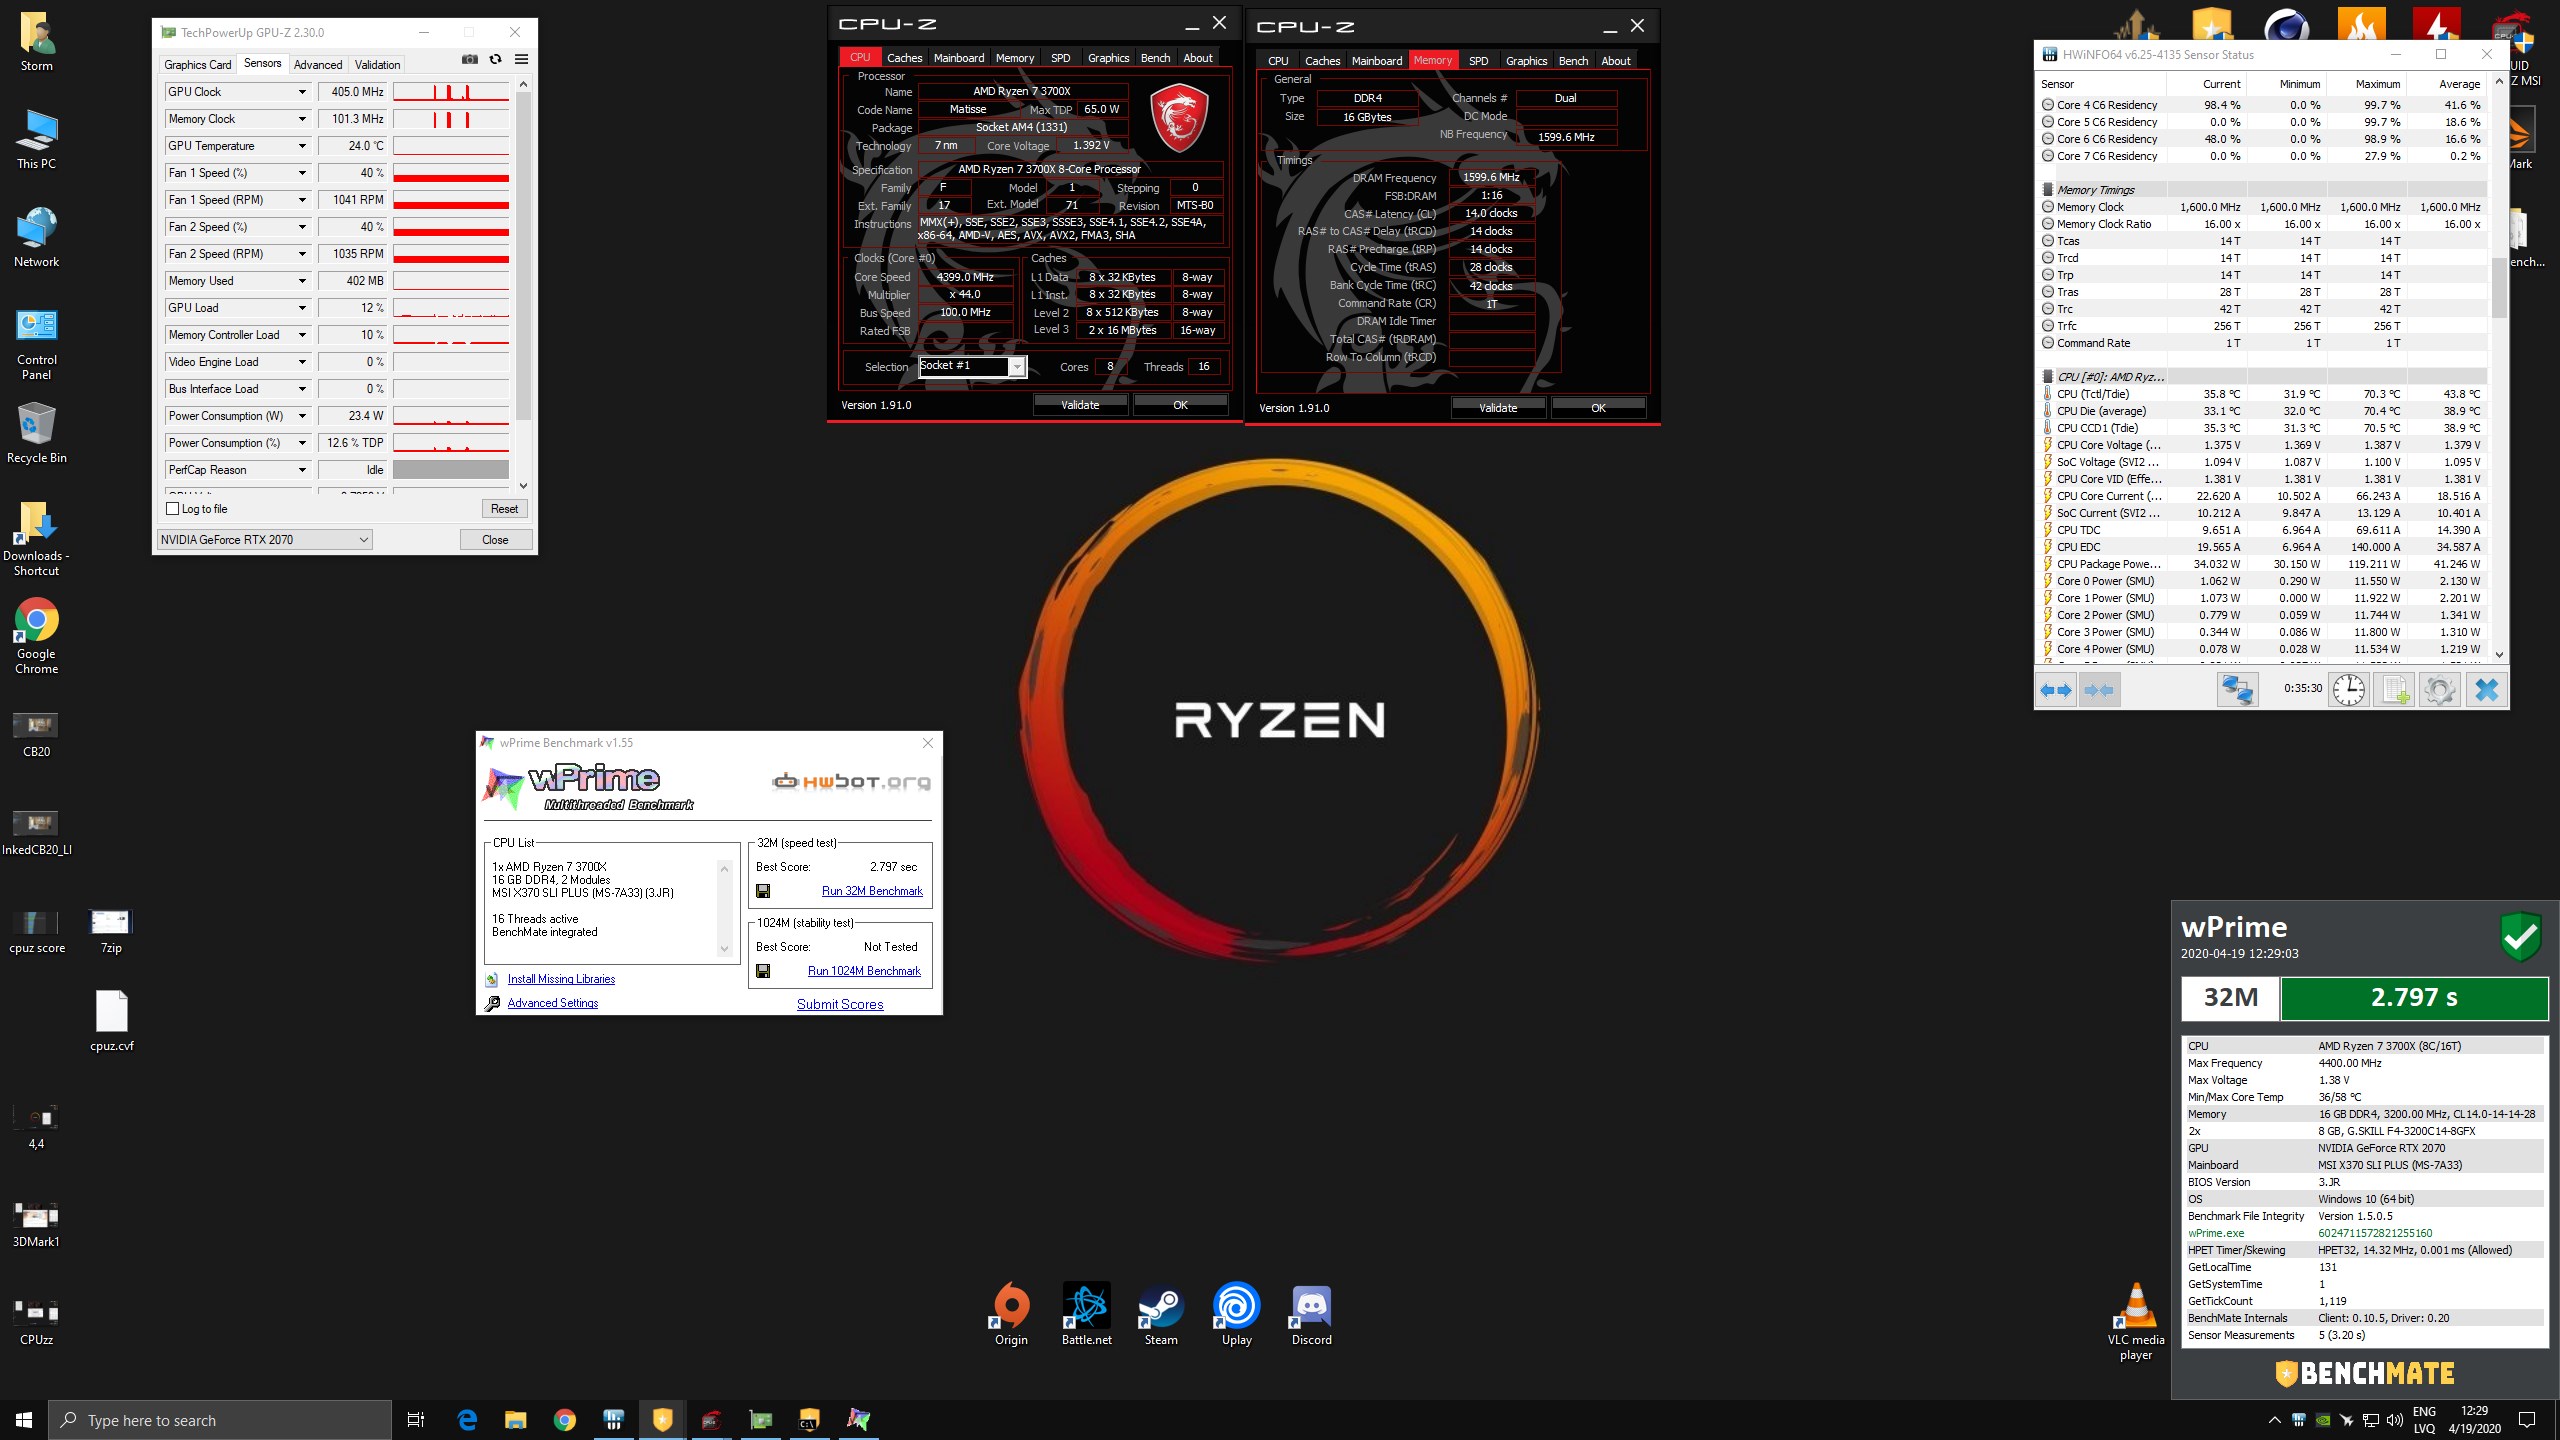Open File Explorer from taskbar
2560x1440 pixels.
(x=516, y=1419)
